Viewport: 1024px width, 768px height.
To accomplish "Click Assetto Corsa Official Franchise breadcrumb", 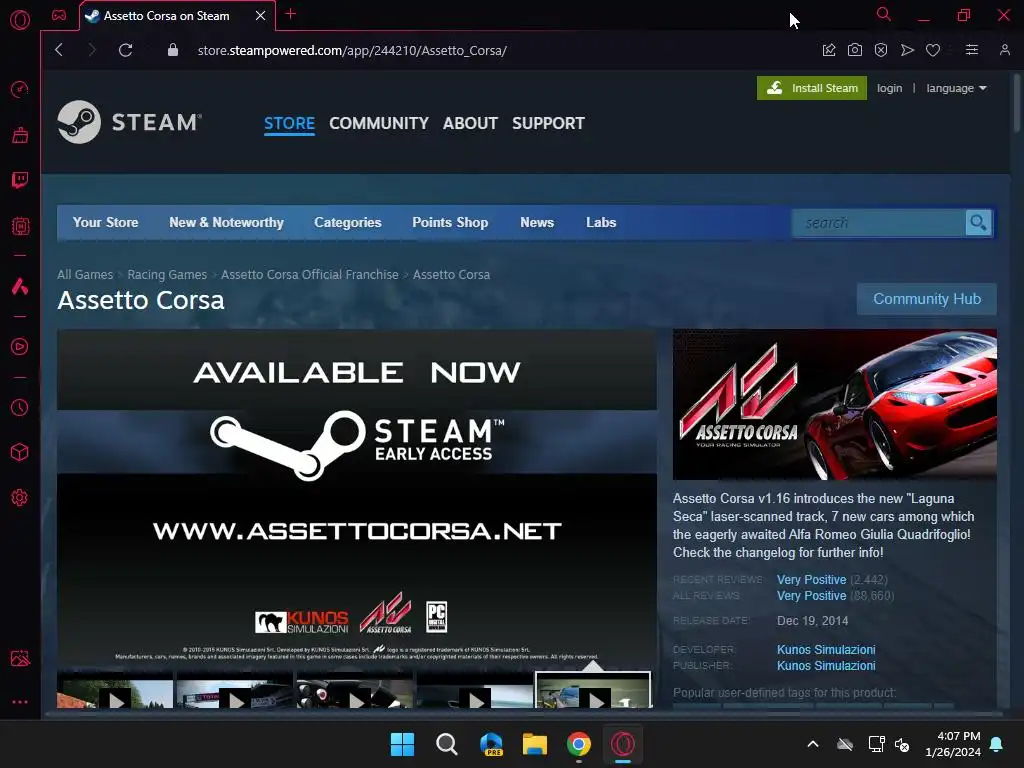I will (310, 275).
